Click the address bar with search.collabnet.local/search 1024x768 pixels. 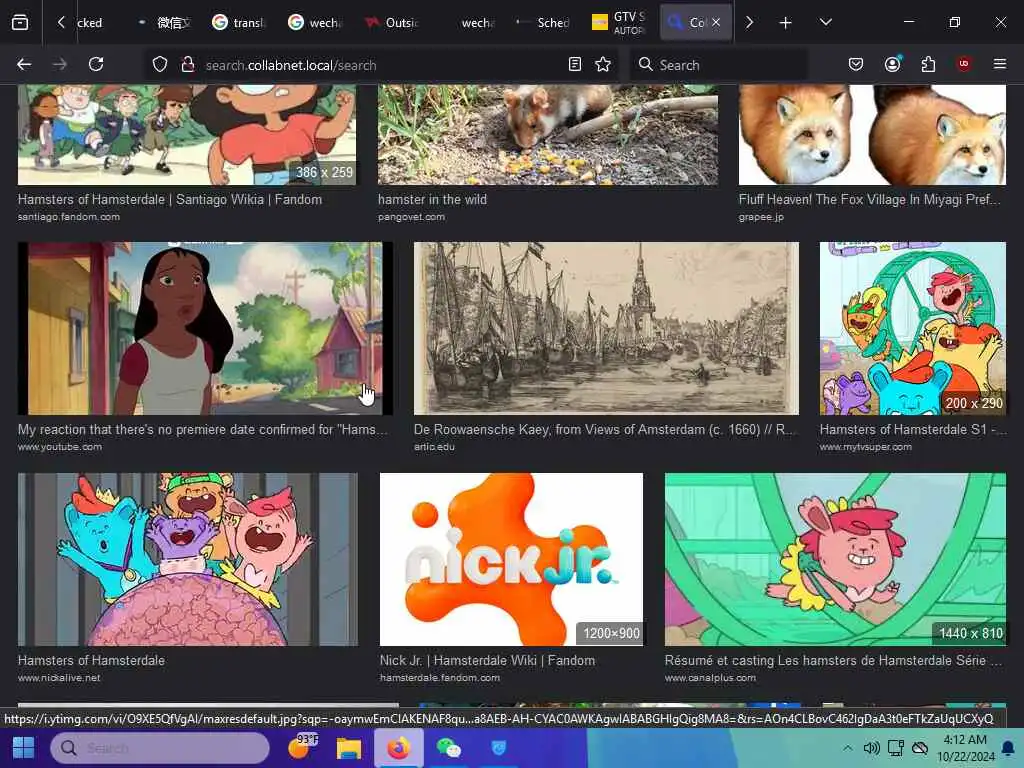pos(382,65)
